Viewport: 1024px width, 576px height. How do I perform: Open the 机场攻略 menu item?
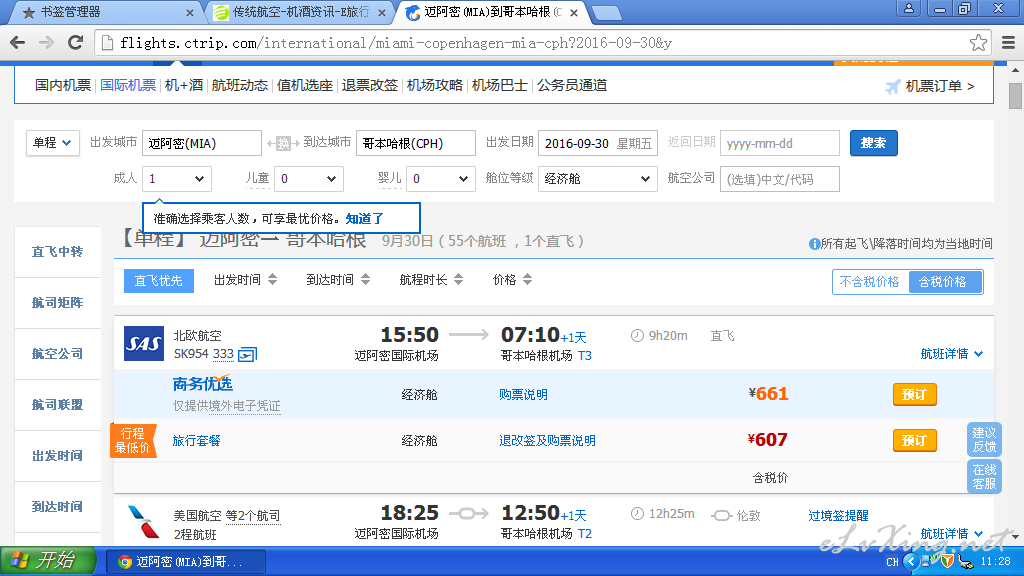(434, 86)
